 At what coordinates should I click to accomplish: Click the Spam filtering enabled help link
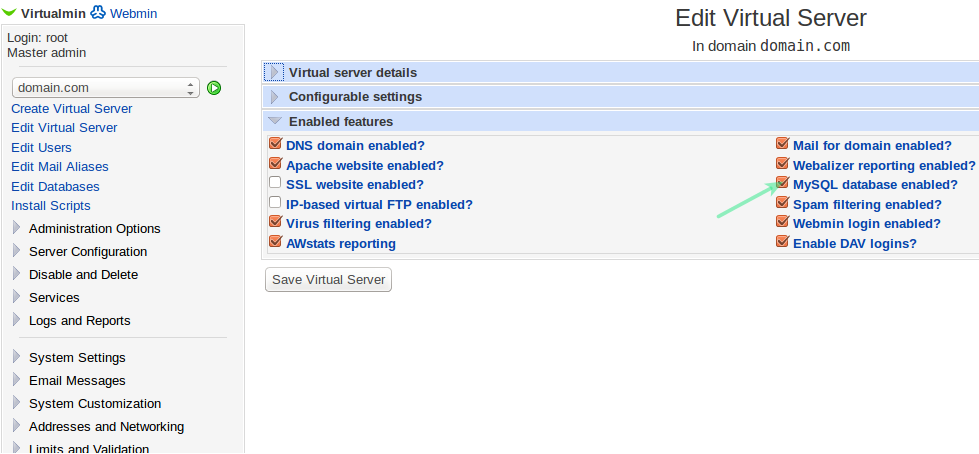point(867,204)
